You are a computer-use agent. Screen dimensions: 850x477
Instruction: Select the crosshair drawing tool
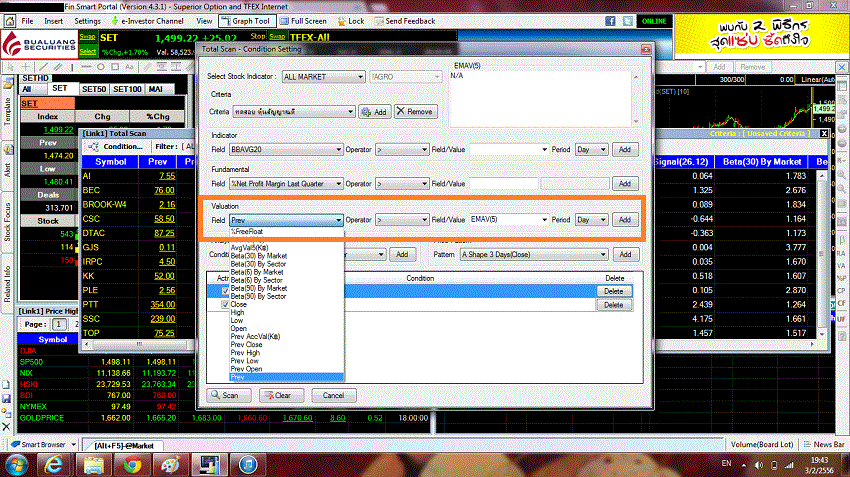[25, 67]
